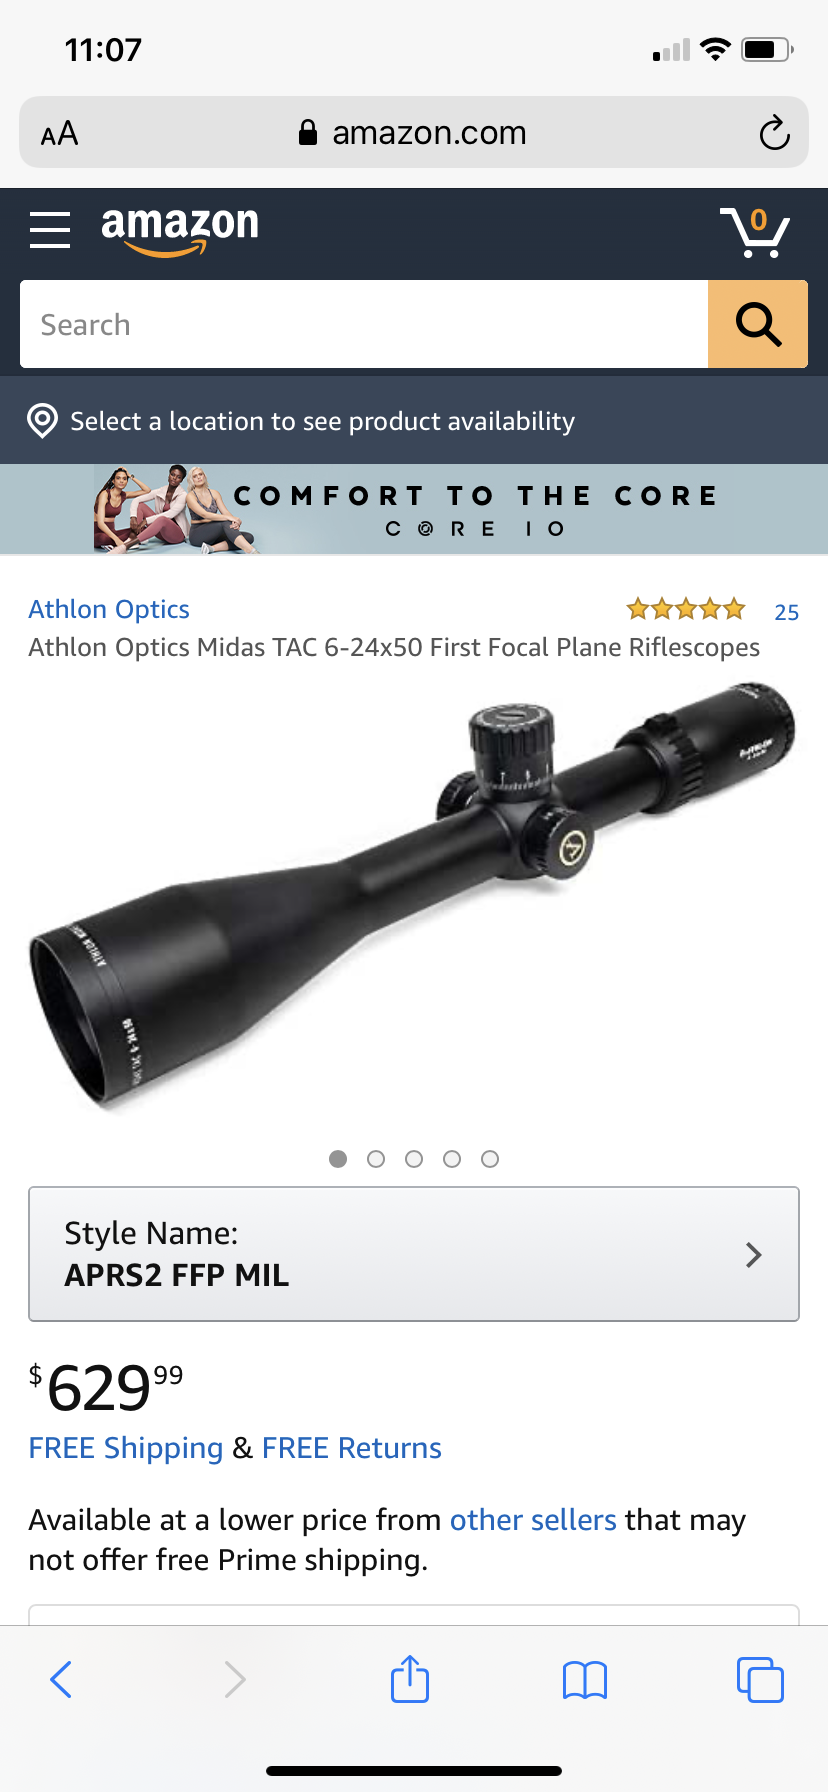This screenshot has width=828, height=1792.
Task: Open the 25 customer reviews
Action: [786, 612]
